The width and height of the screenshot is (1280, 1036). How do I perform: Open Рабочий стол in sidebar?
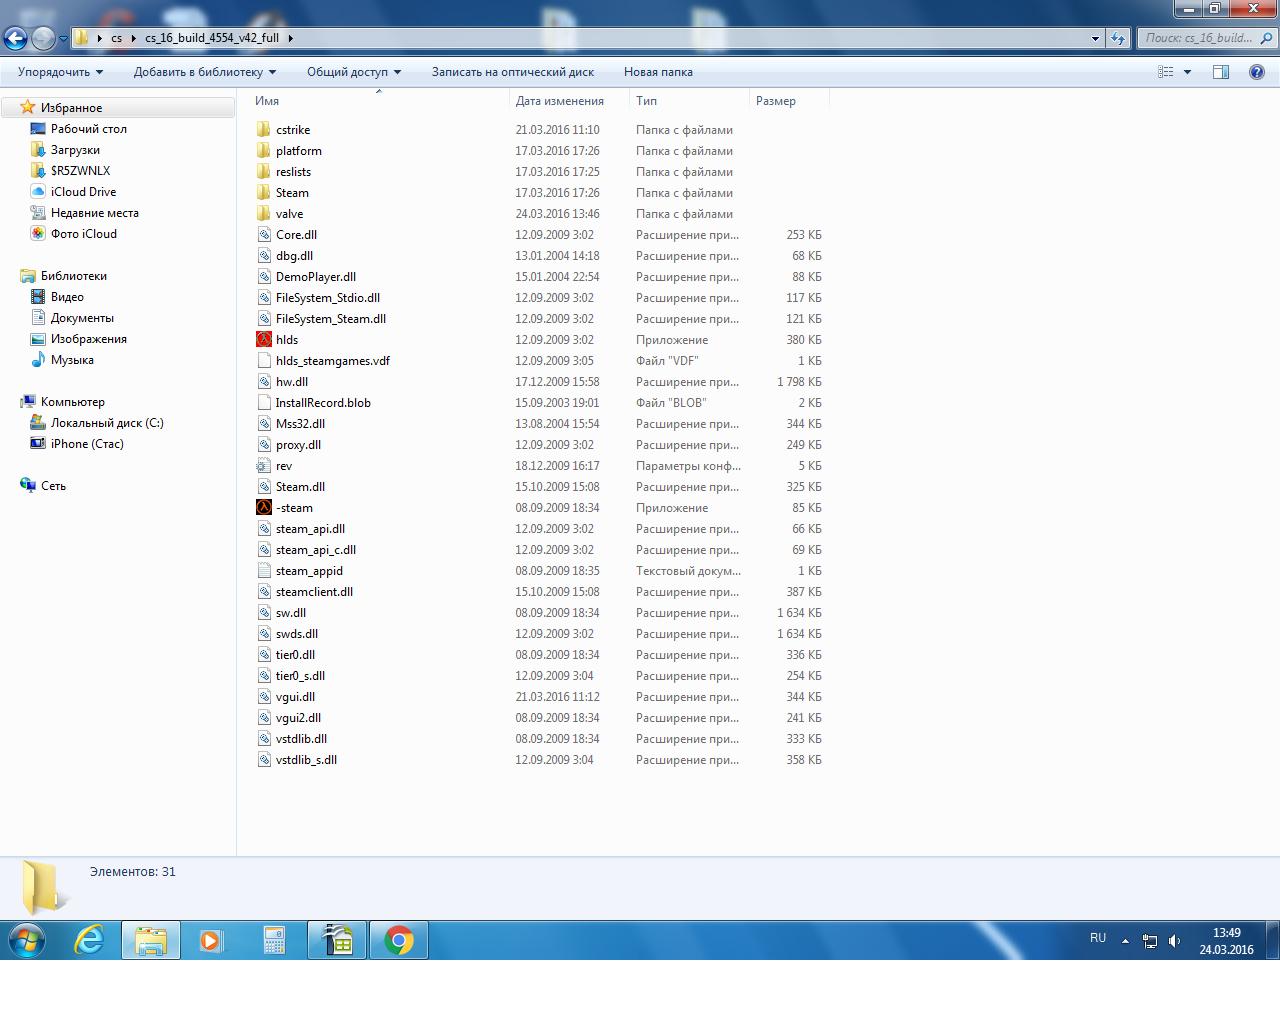[88, 129]
